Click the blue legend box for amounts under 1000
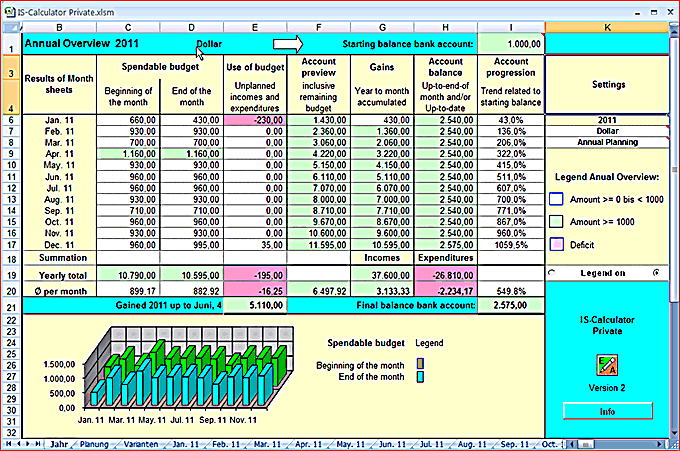 556,199
